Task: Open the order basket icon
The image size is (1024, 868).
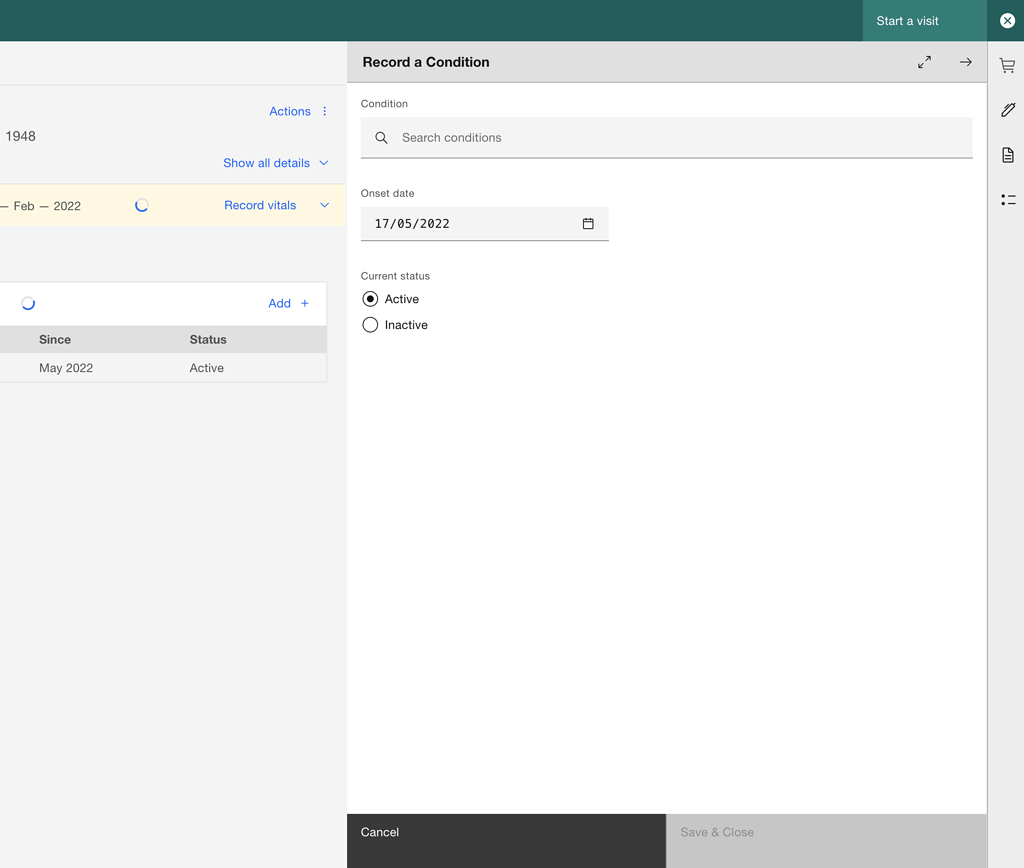Action: (x=1007, y=64)
